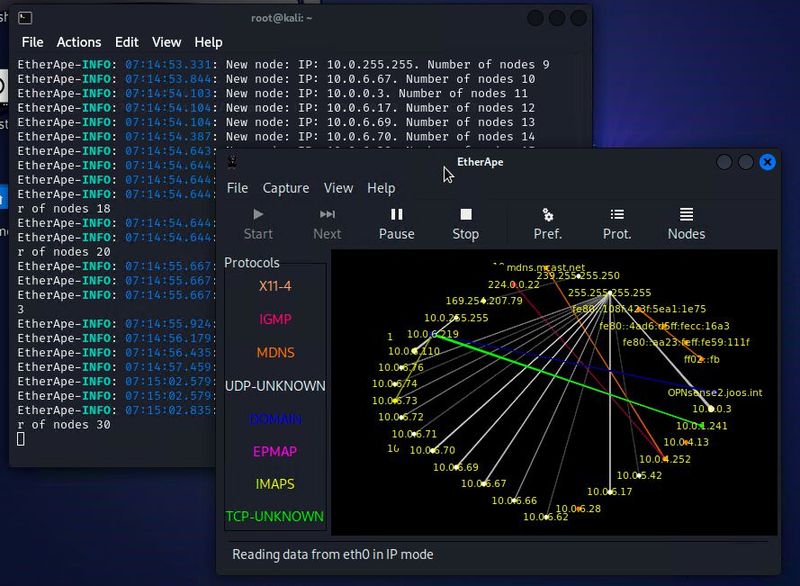Image resolution: width=800 pixels, height=586 pixels.
Task: Click the OPNsense2.joos.int node in the graph
Action: click(718, 394)
